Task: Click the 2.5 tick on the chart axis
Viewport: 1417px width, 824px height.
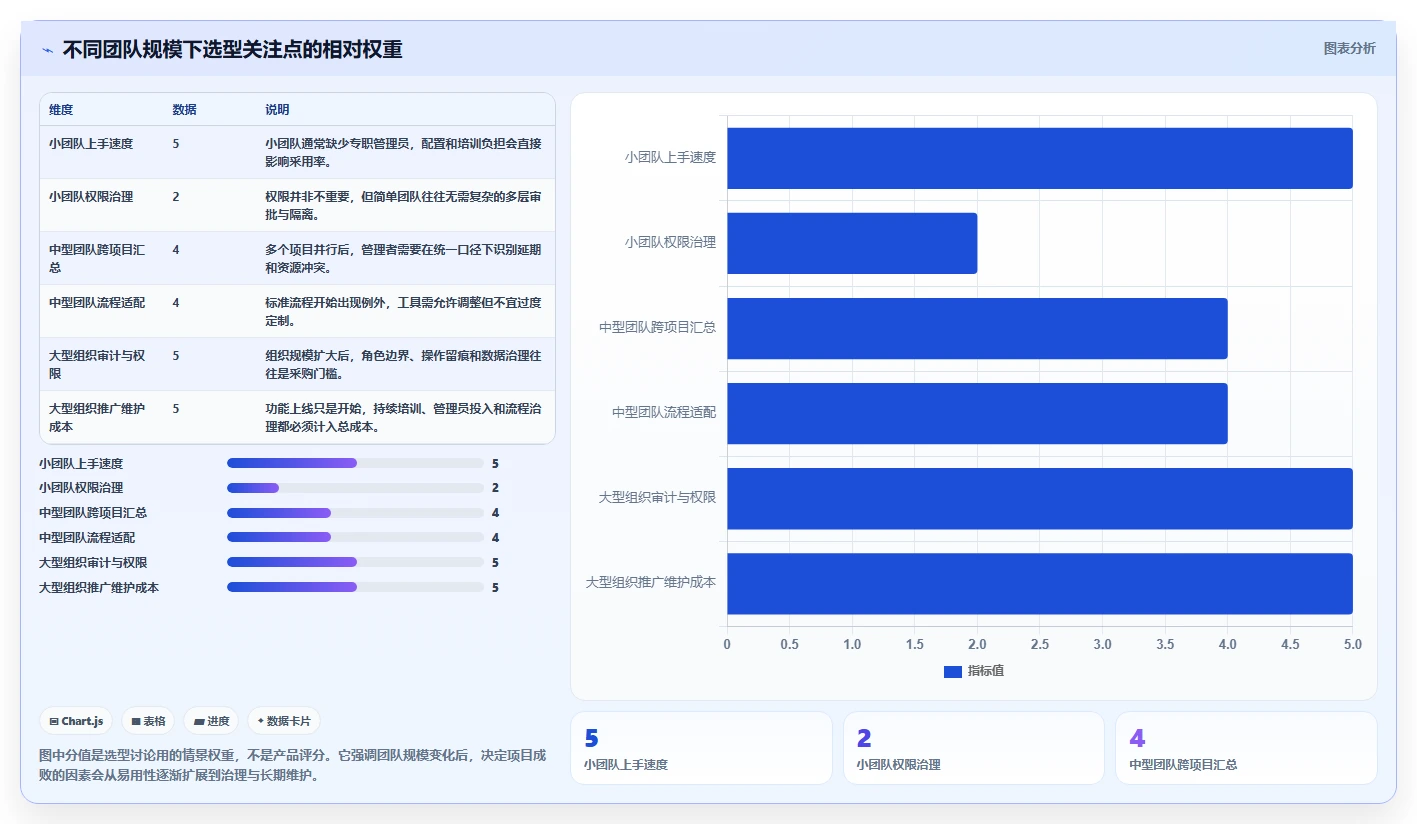Action: click(1040, 645)
